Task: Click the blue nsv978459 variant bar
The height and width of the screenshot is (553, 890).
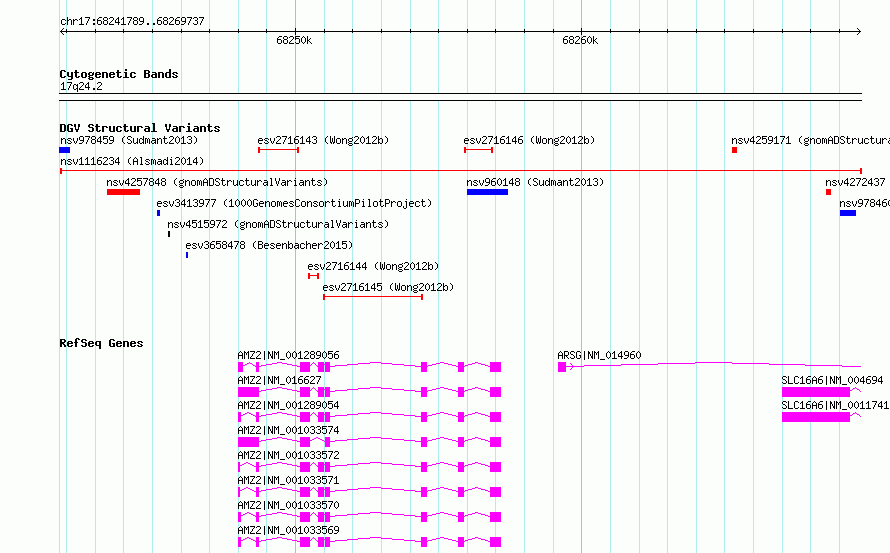Action: pyautogui.click(x=65, y=150)
